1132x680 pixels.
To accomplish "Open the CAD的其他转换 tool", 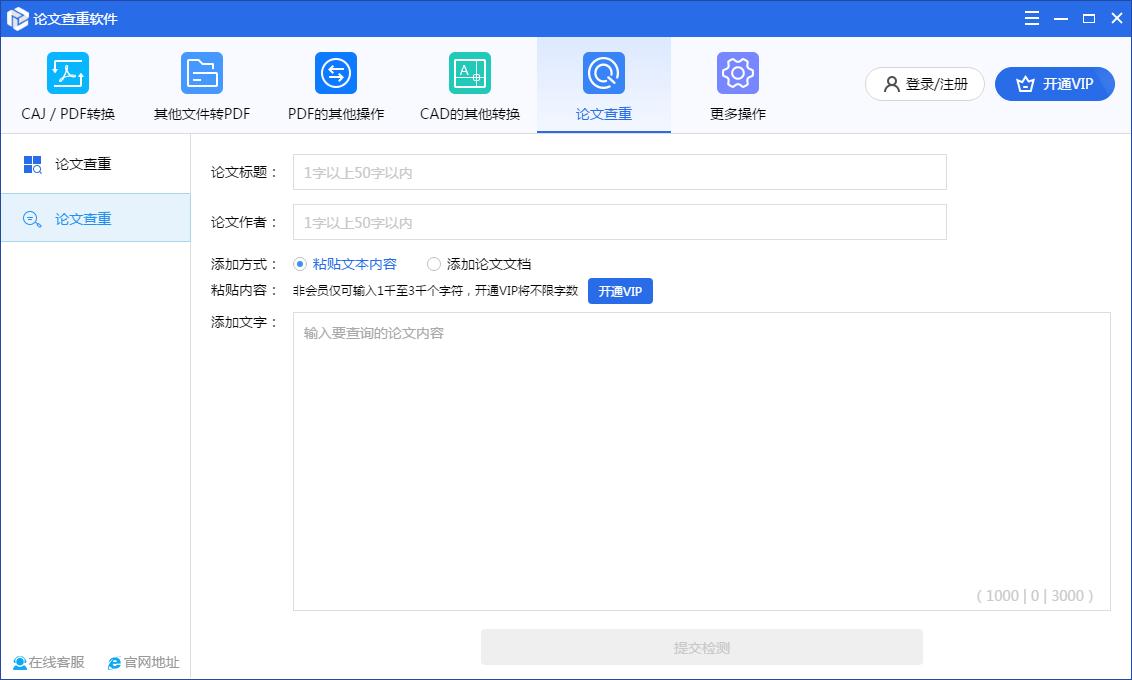I will 469,85.
